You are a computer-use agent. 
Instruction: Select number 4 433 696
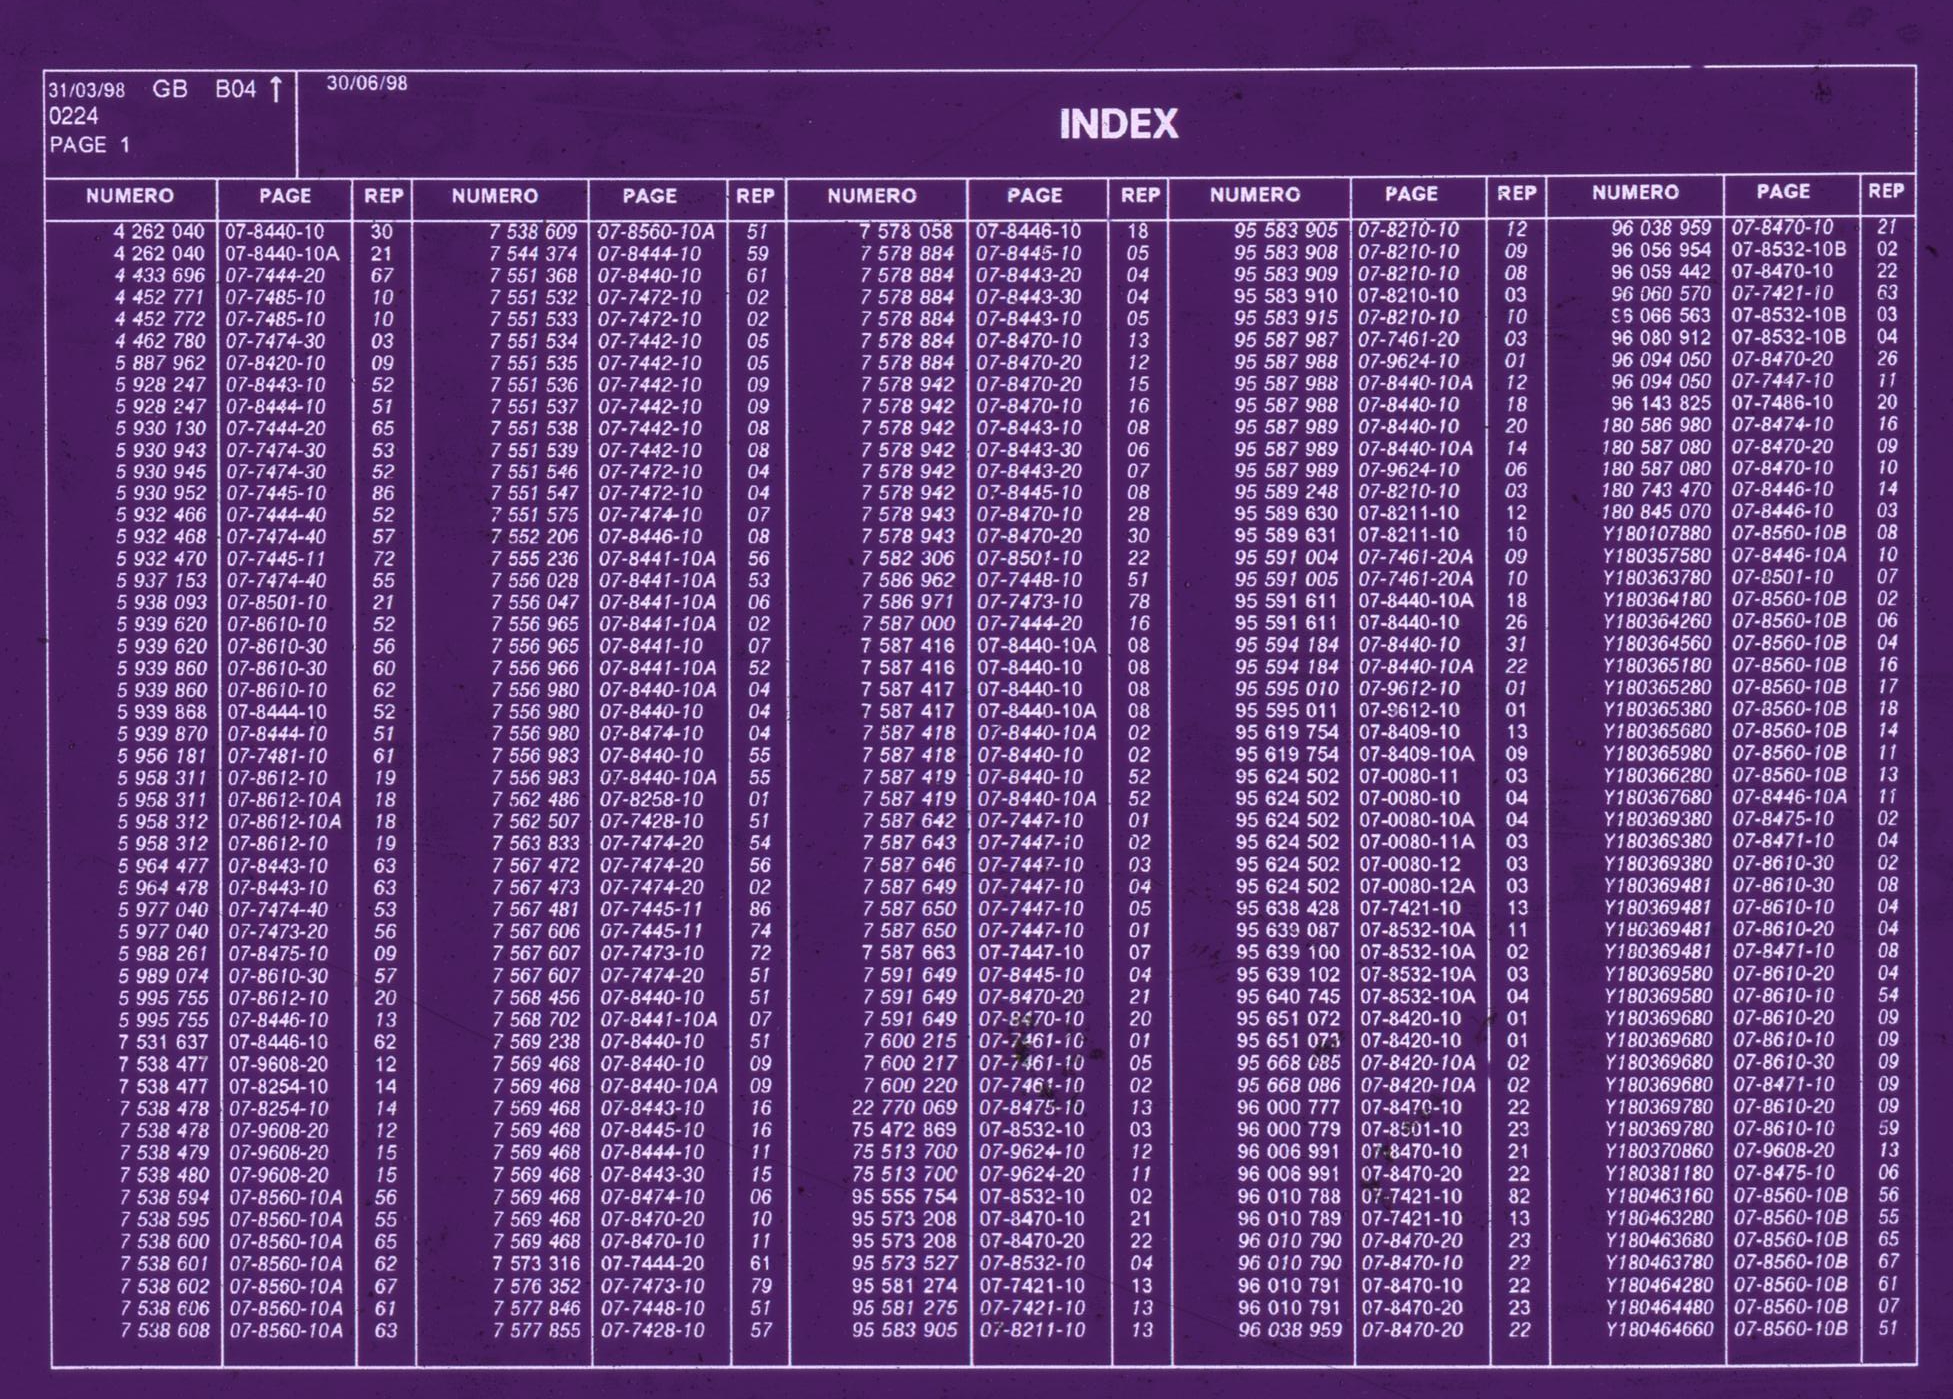159,276
